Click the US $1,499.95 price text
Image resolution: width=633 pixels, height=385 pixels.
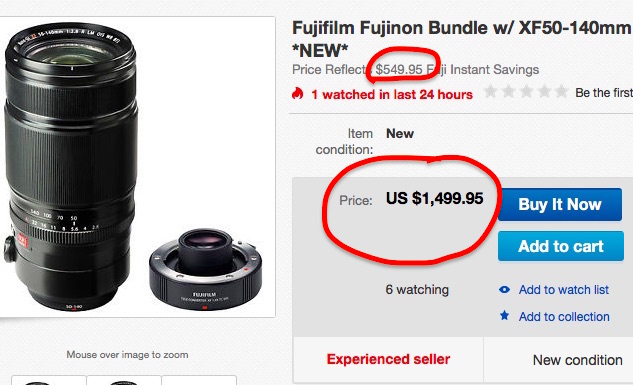coord(434,198)
